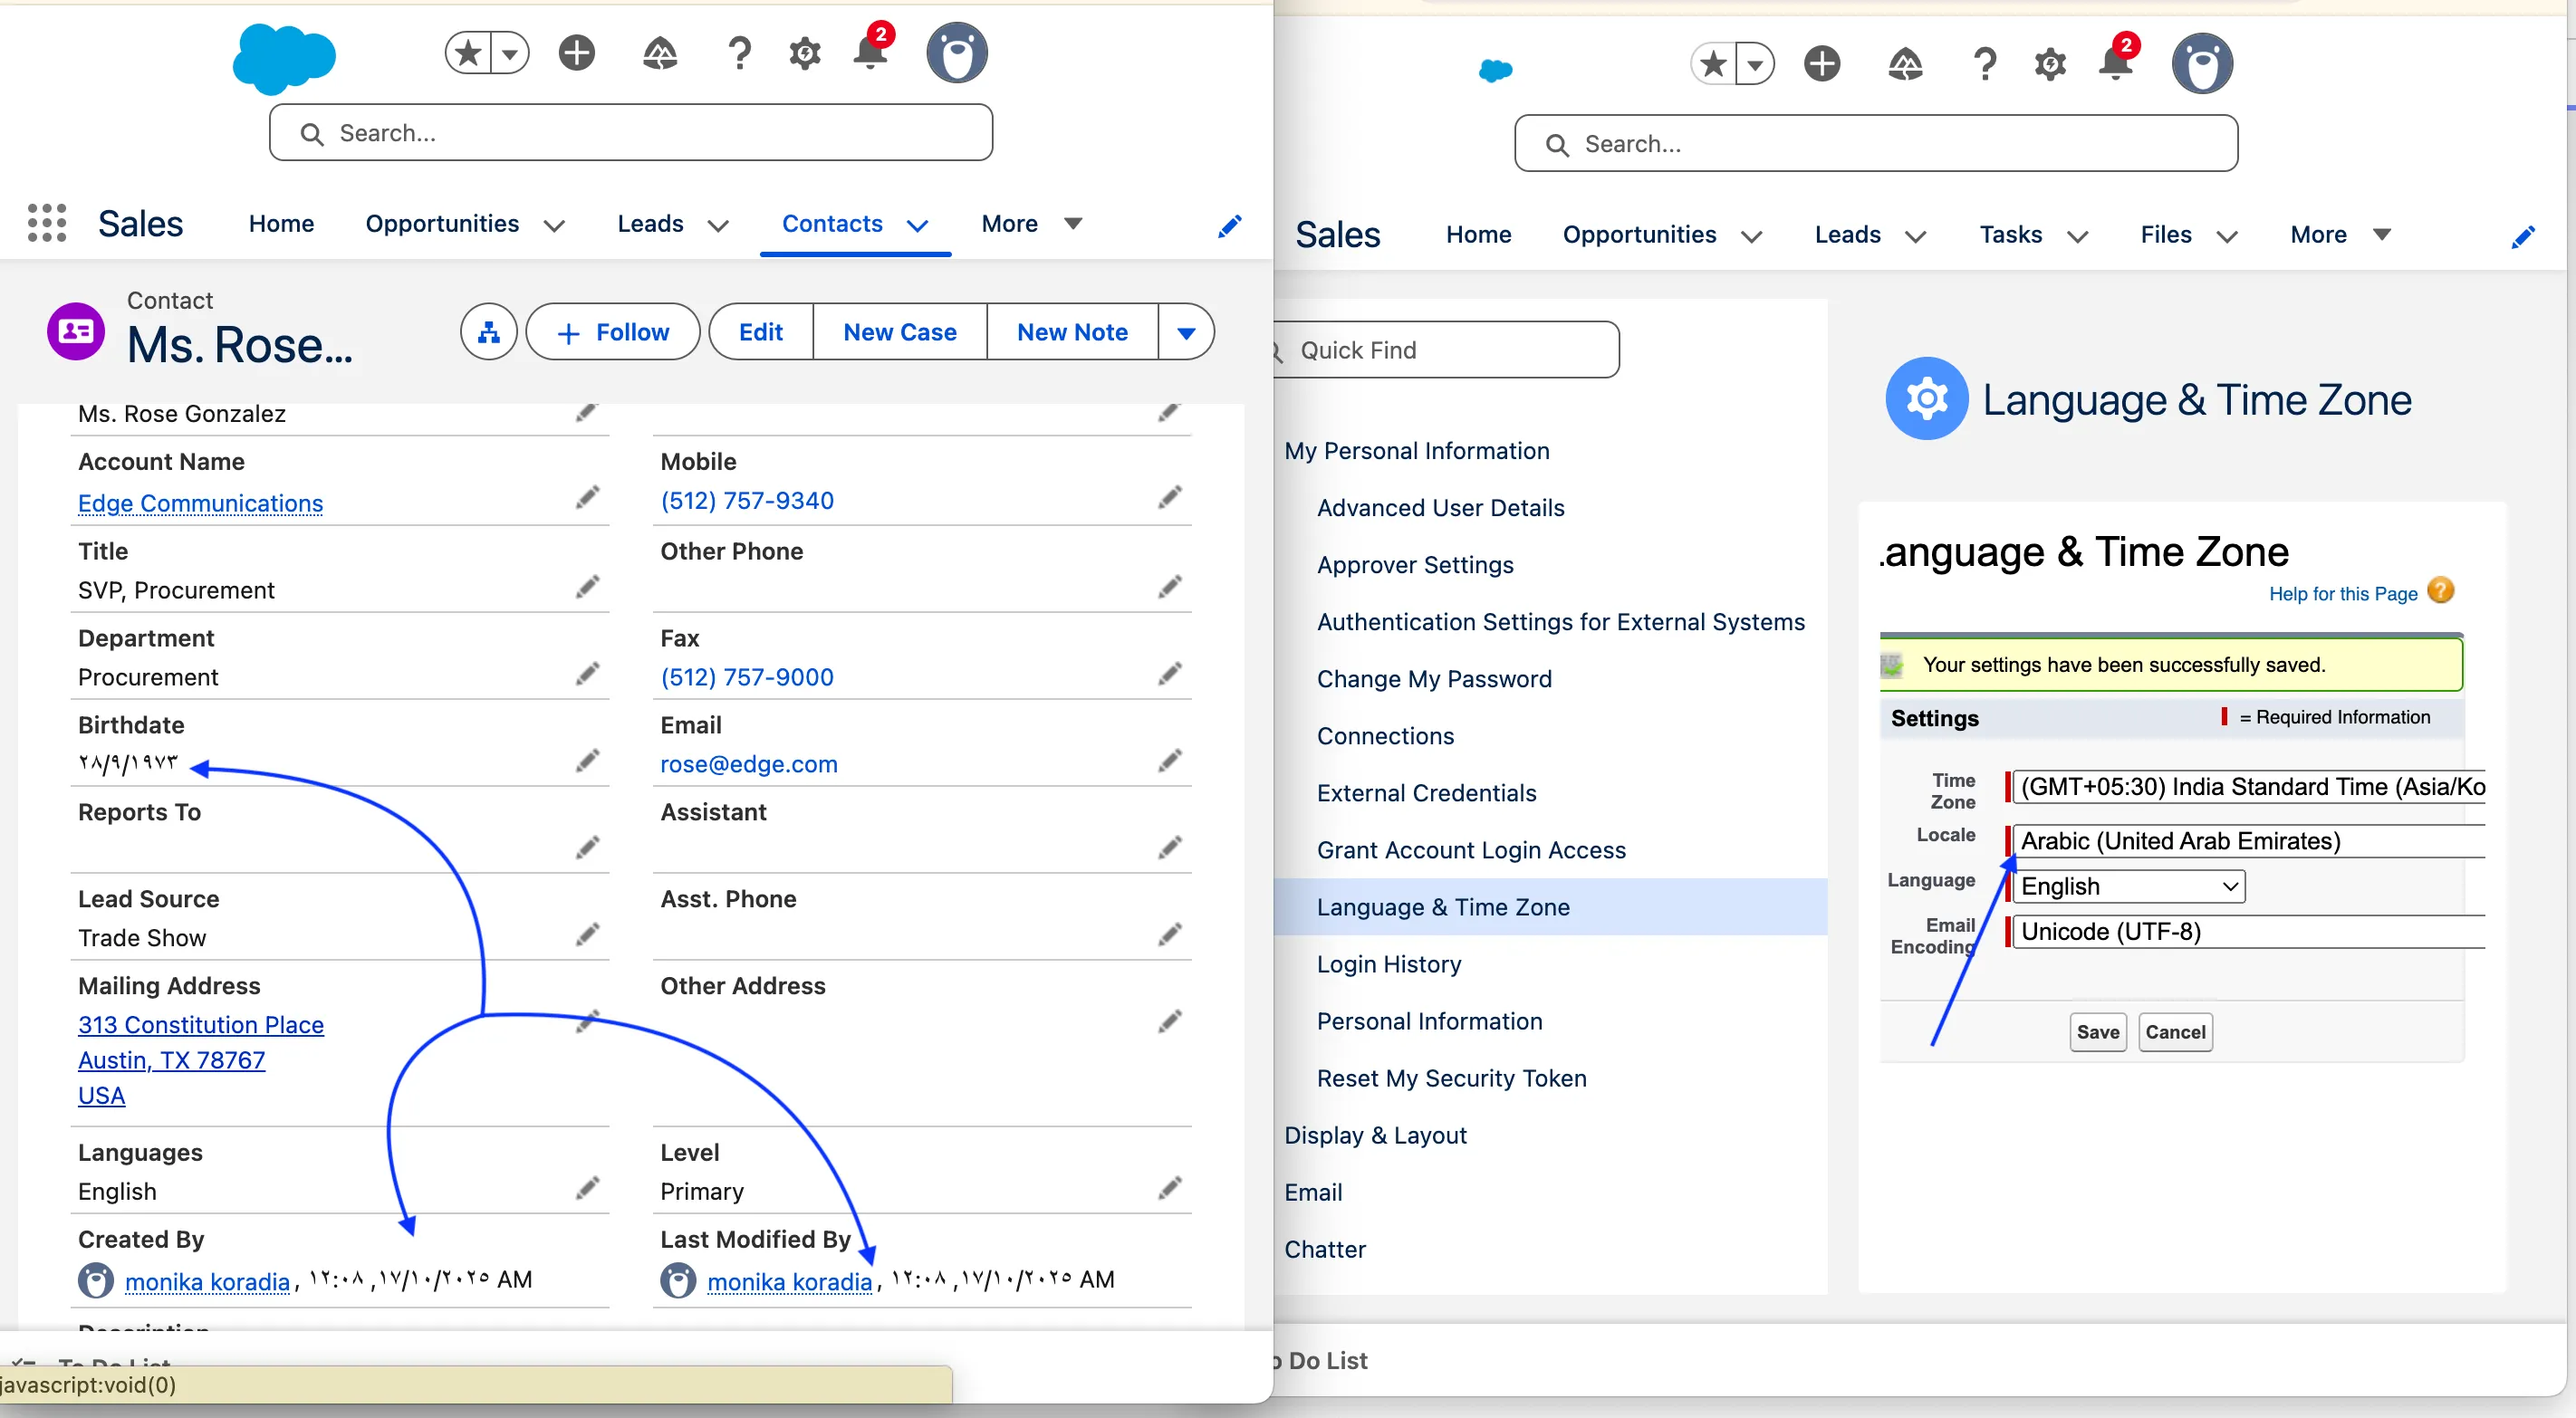Screen dimensions: 2576x1418
Task: Expand more actions arrow beside New Note
Action: tap(1186, 332)
